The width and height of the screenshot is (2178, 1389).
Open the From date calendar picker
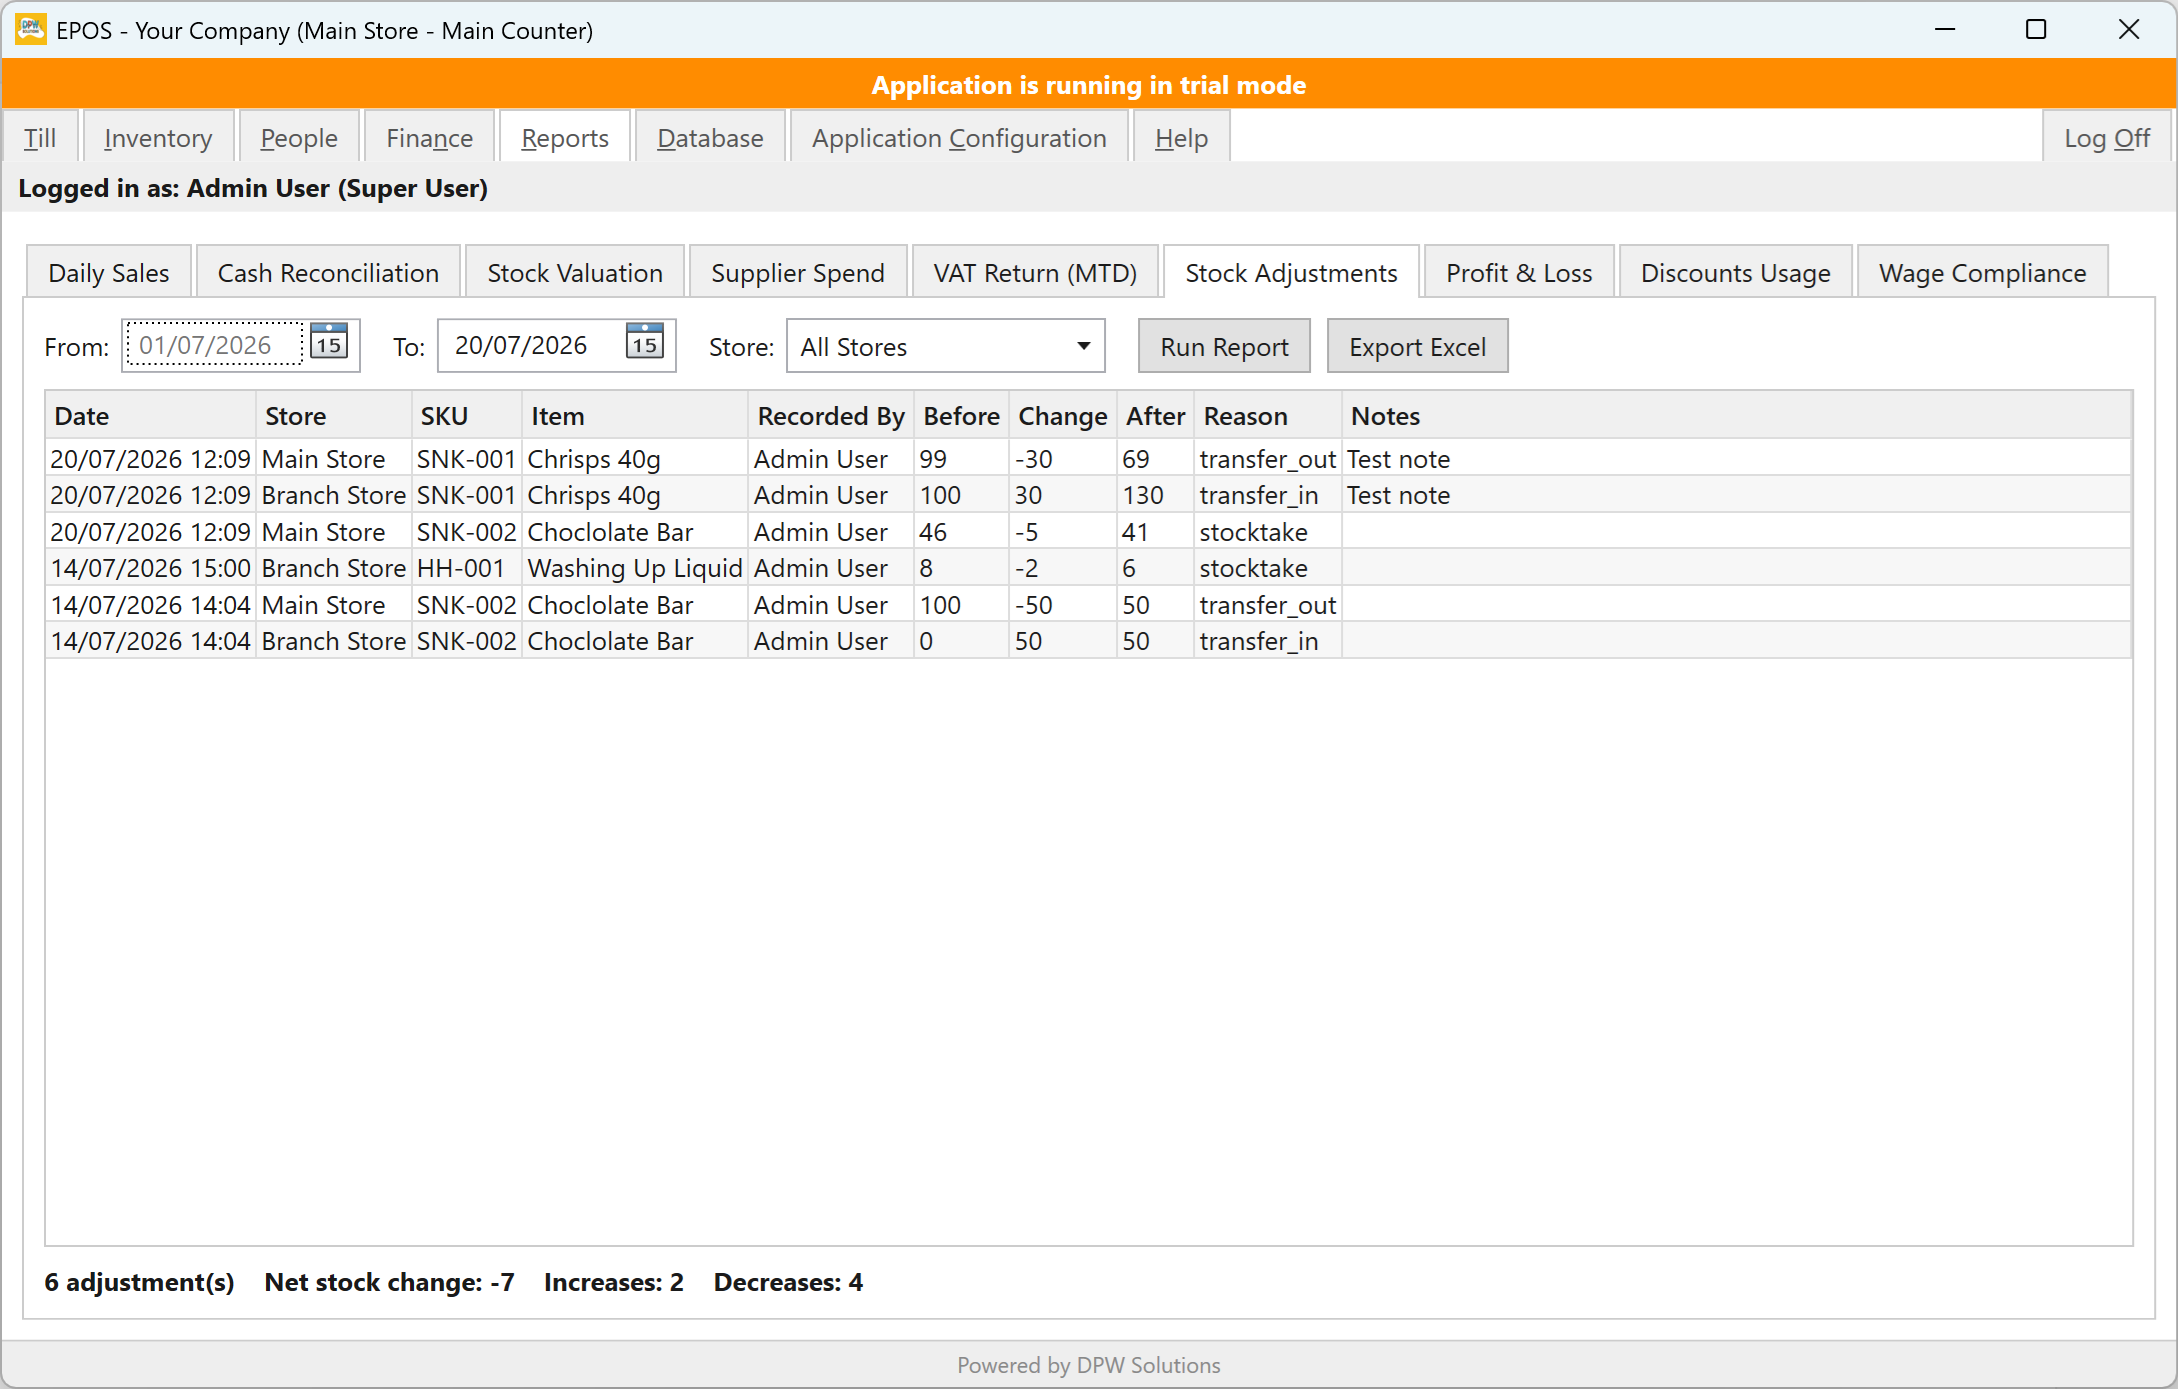tap(329, 343)
